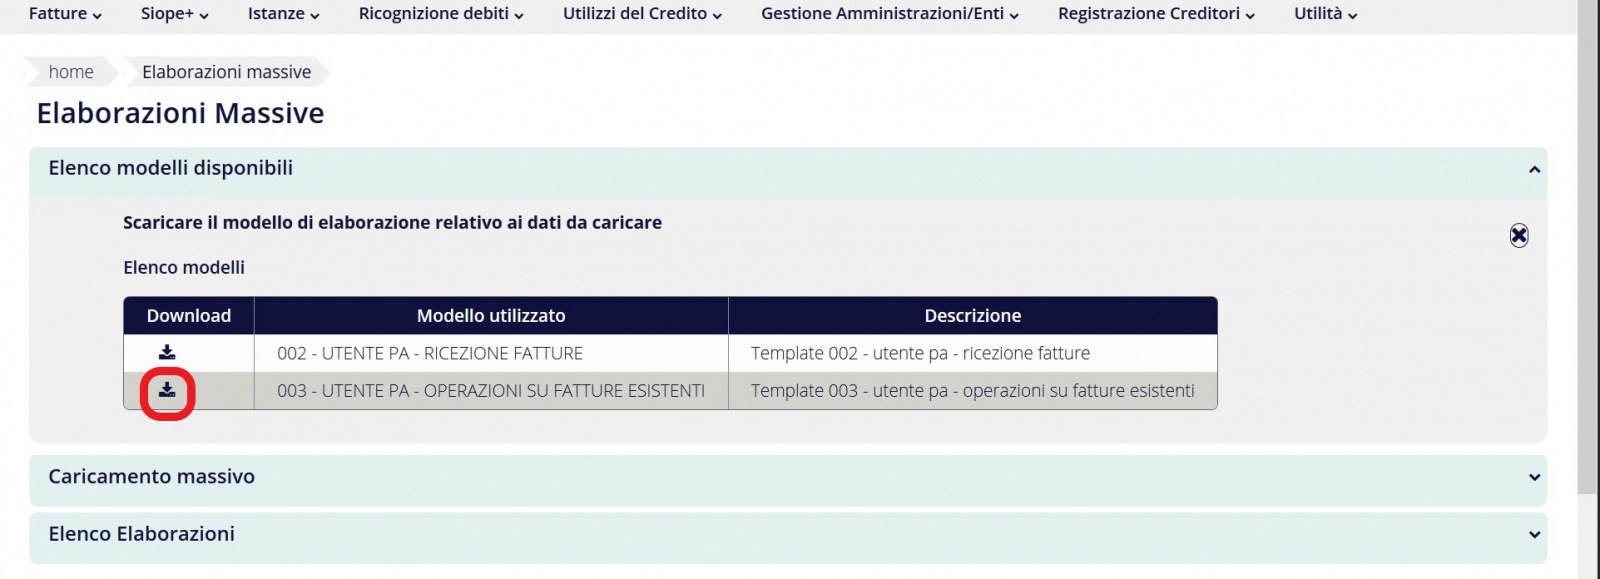
Task: Close the Elenco modelli panel with X icon
Action: pos(1519,235)
